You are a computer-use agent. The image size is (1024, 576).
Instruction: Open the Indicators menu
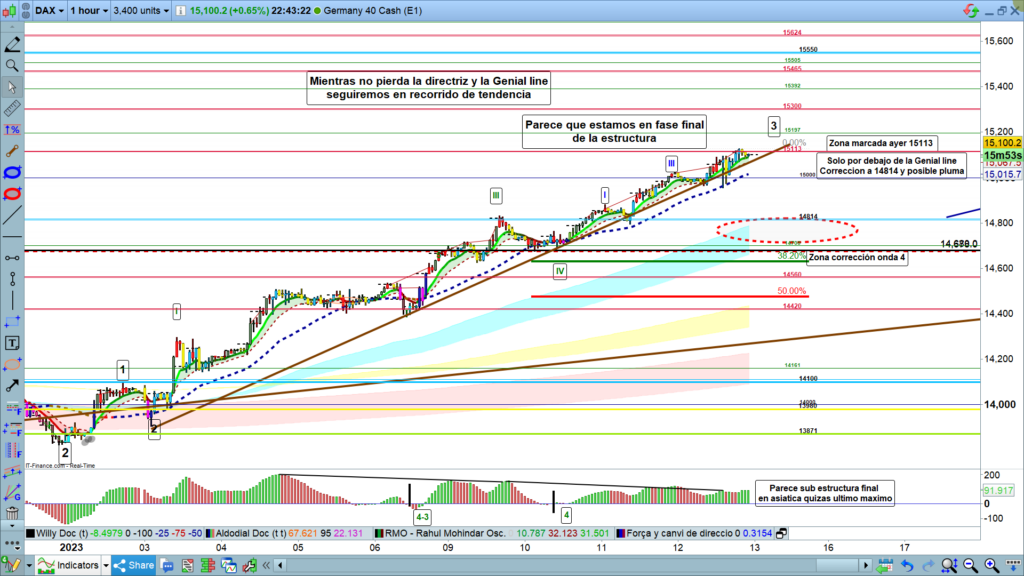click(x=69, y=565)
